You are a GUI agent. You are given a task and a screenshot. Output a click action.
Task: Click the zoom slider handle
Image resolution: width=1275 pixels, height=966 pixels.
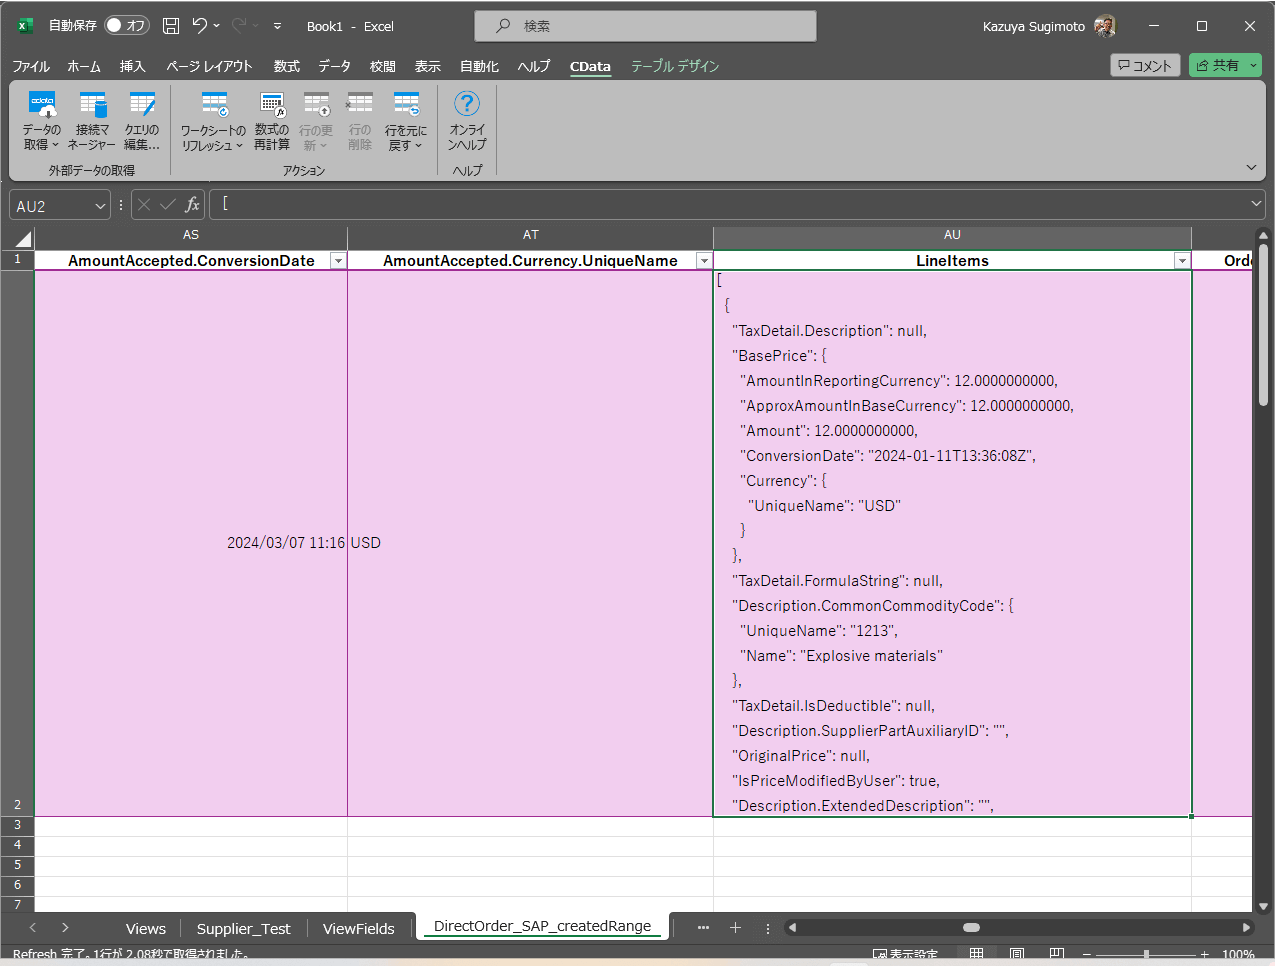coord(1146,954)
